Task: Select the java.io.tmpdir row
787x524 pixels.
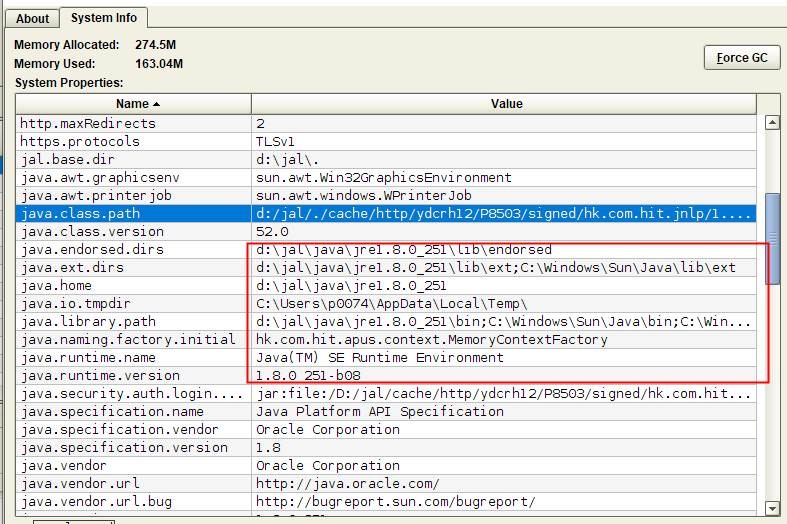Action: pos(135,304)
